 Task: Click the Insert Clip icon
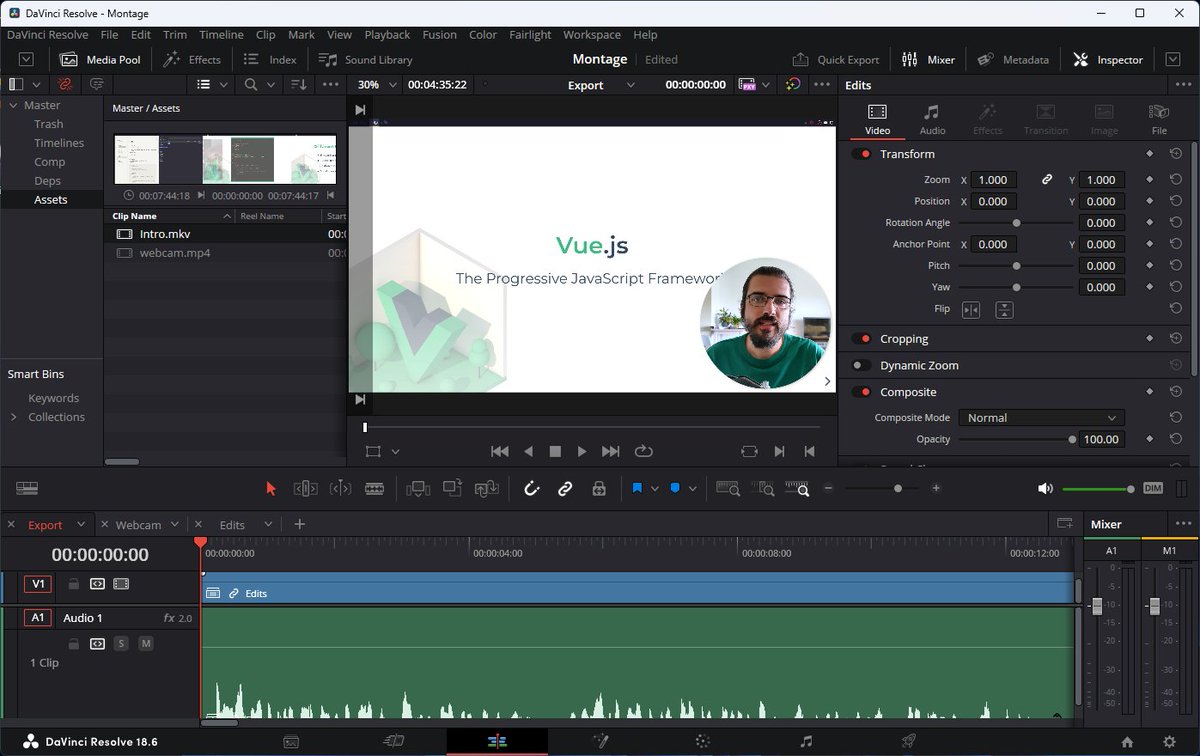click(419, 488)
